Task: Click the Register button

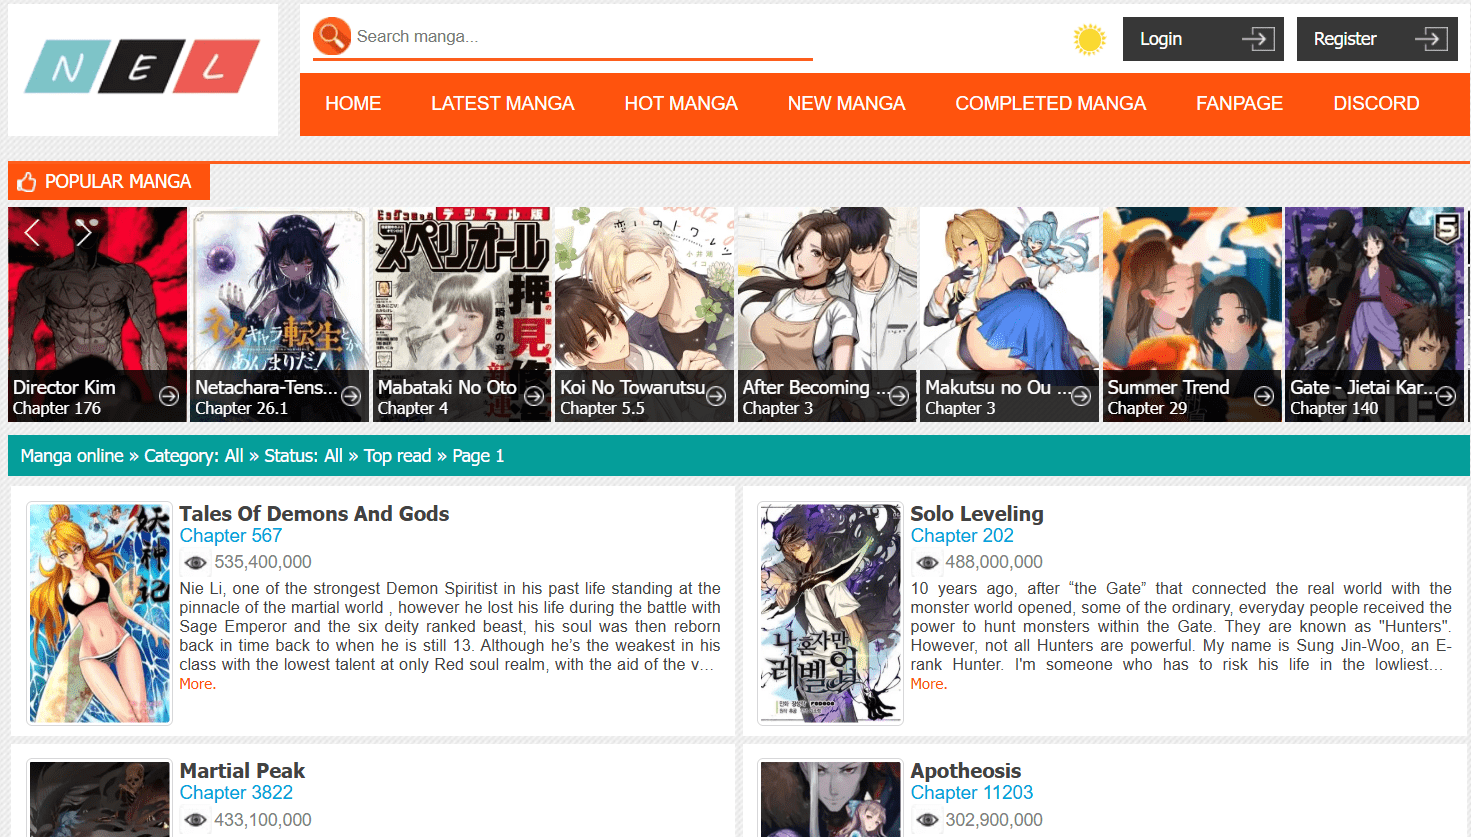Action: 1377,39
